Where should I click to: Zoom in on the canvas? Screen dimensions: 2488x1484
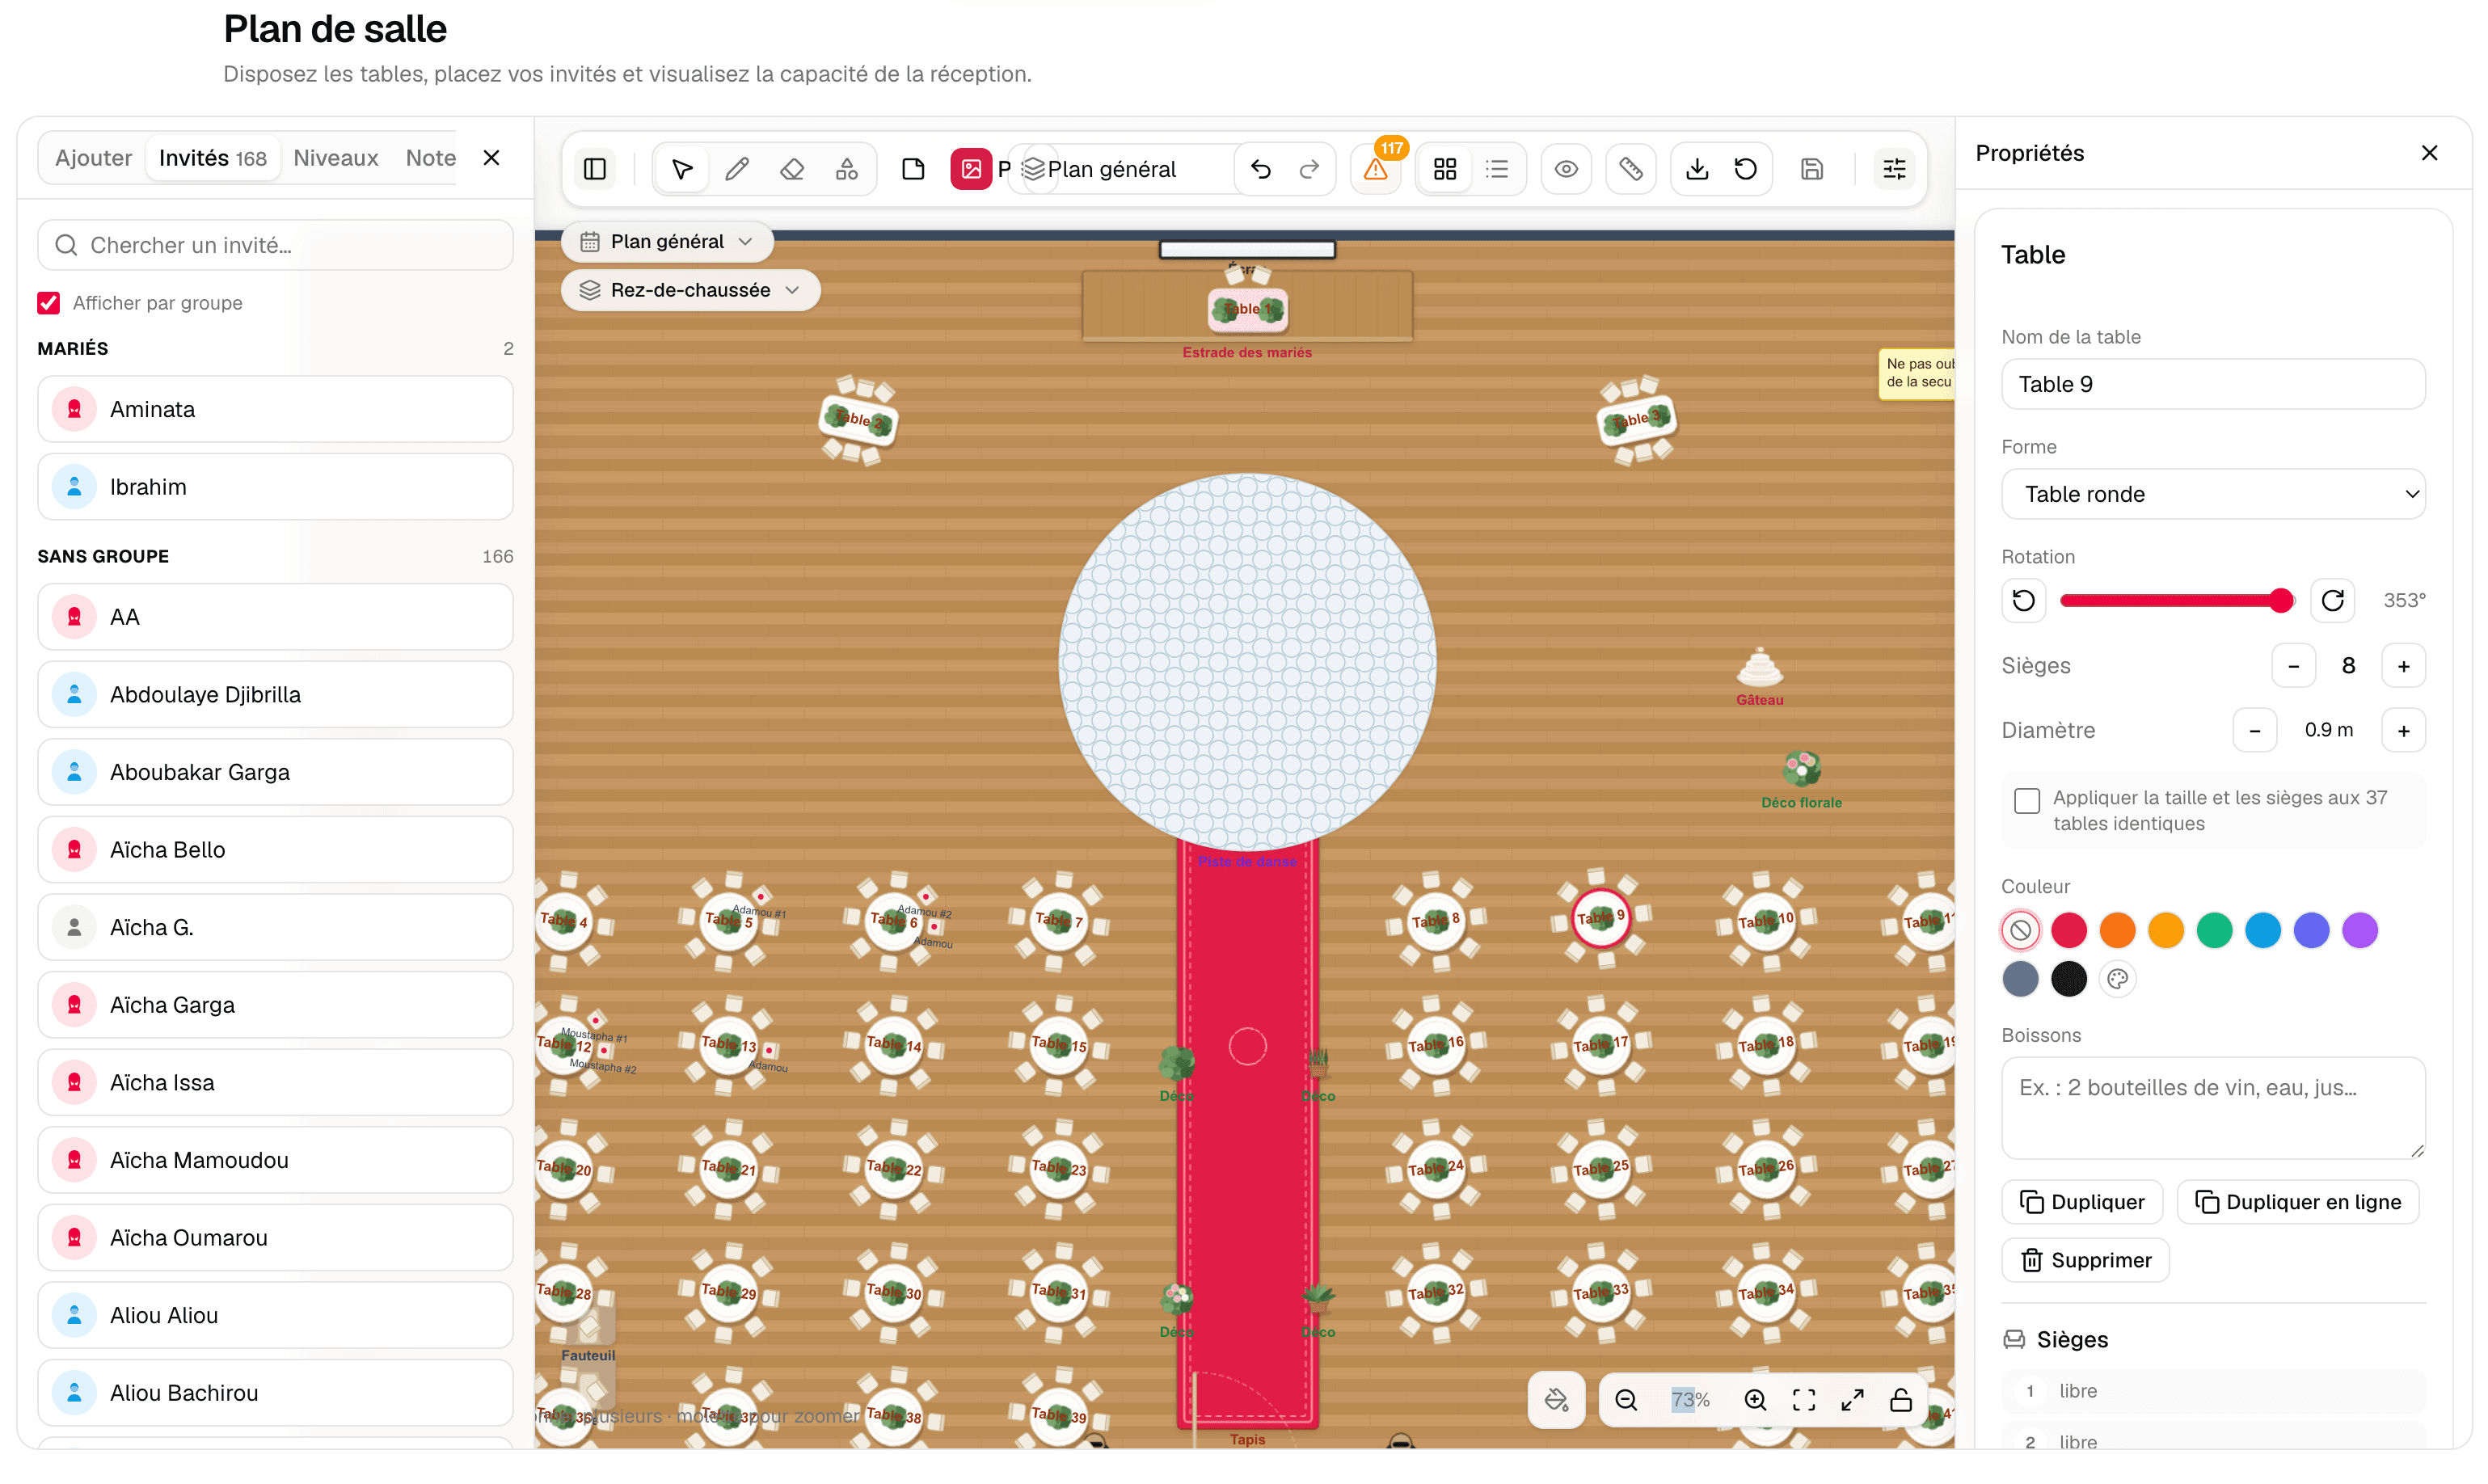point(1756,1400)
